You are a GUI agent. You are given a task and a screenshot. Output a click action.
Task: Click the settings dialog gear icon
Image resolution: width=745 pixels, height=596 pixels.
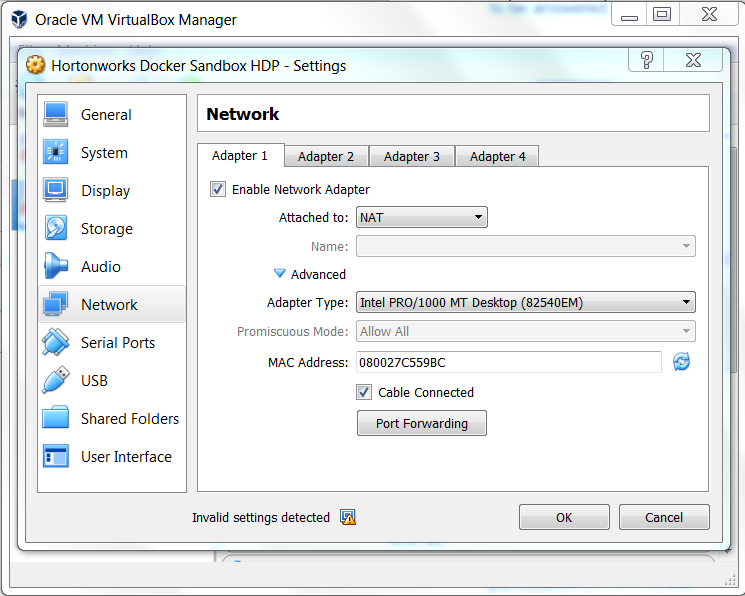(36, 65)
